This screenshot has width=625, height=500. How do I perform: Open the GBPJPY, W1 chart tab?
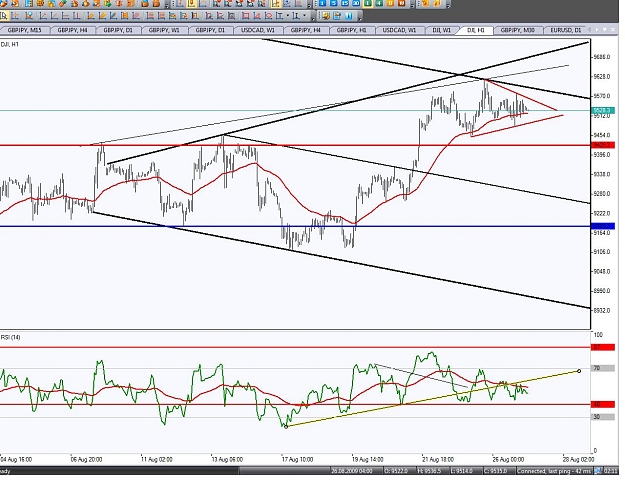[164, 30]
